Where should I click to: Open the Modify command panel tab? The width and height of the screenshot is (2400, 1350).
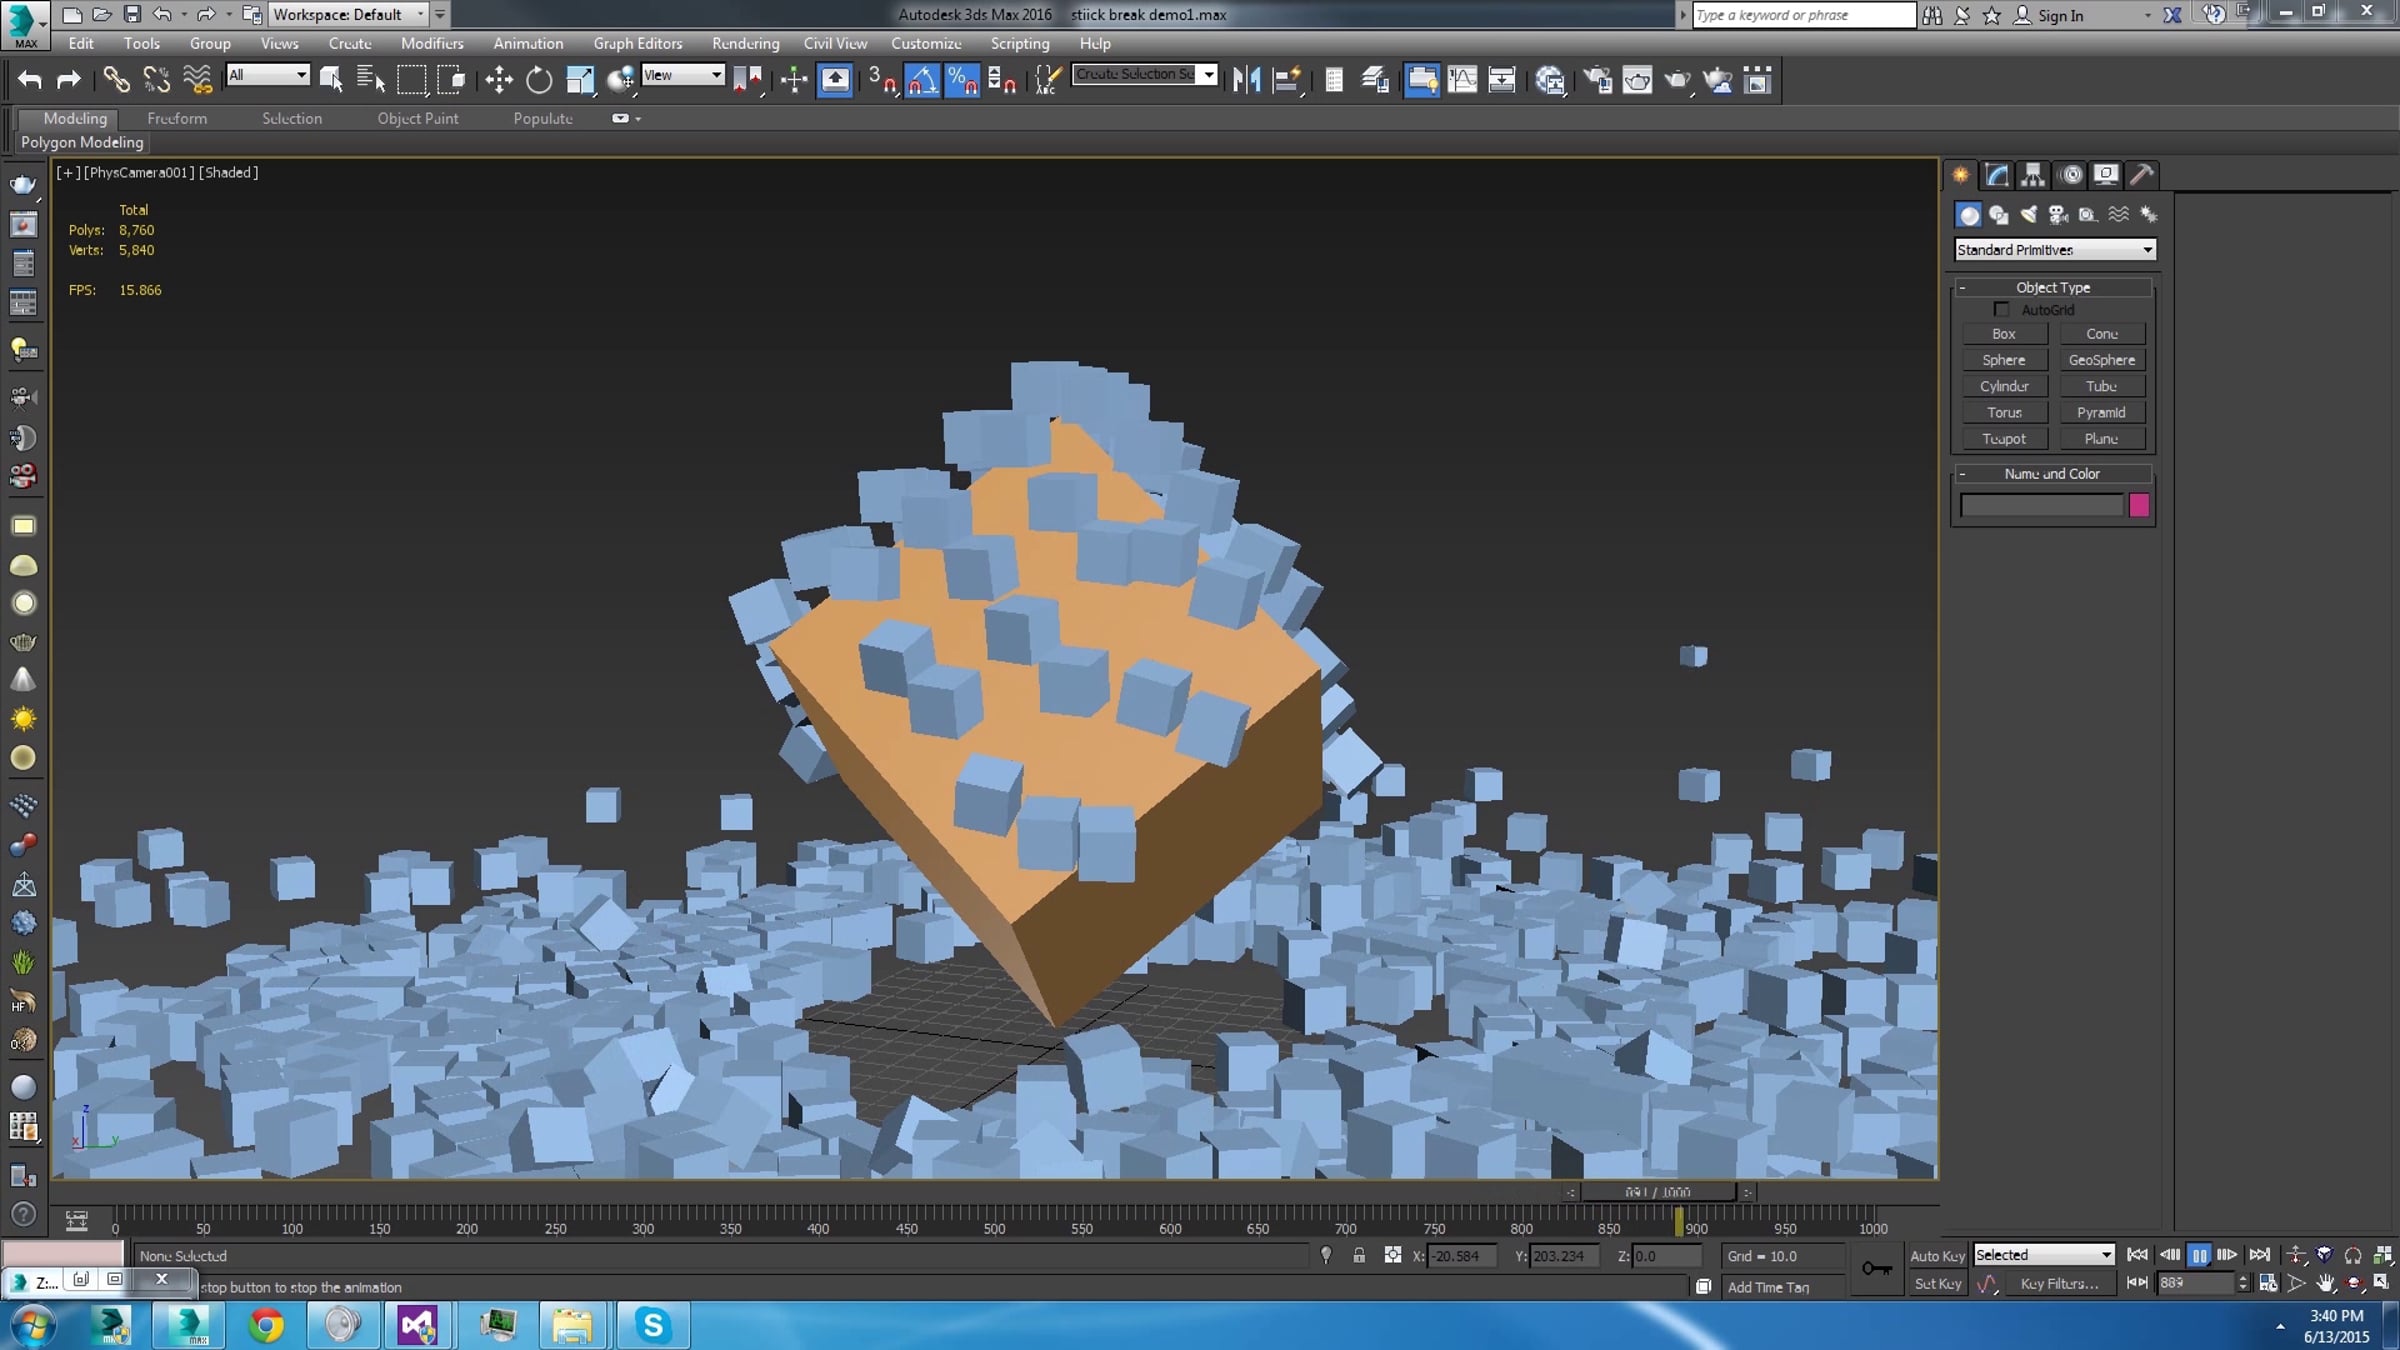pyautogui.click(x=1997, y=175)
